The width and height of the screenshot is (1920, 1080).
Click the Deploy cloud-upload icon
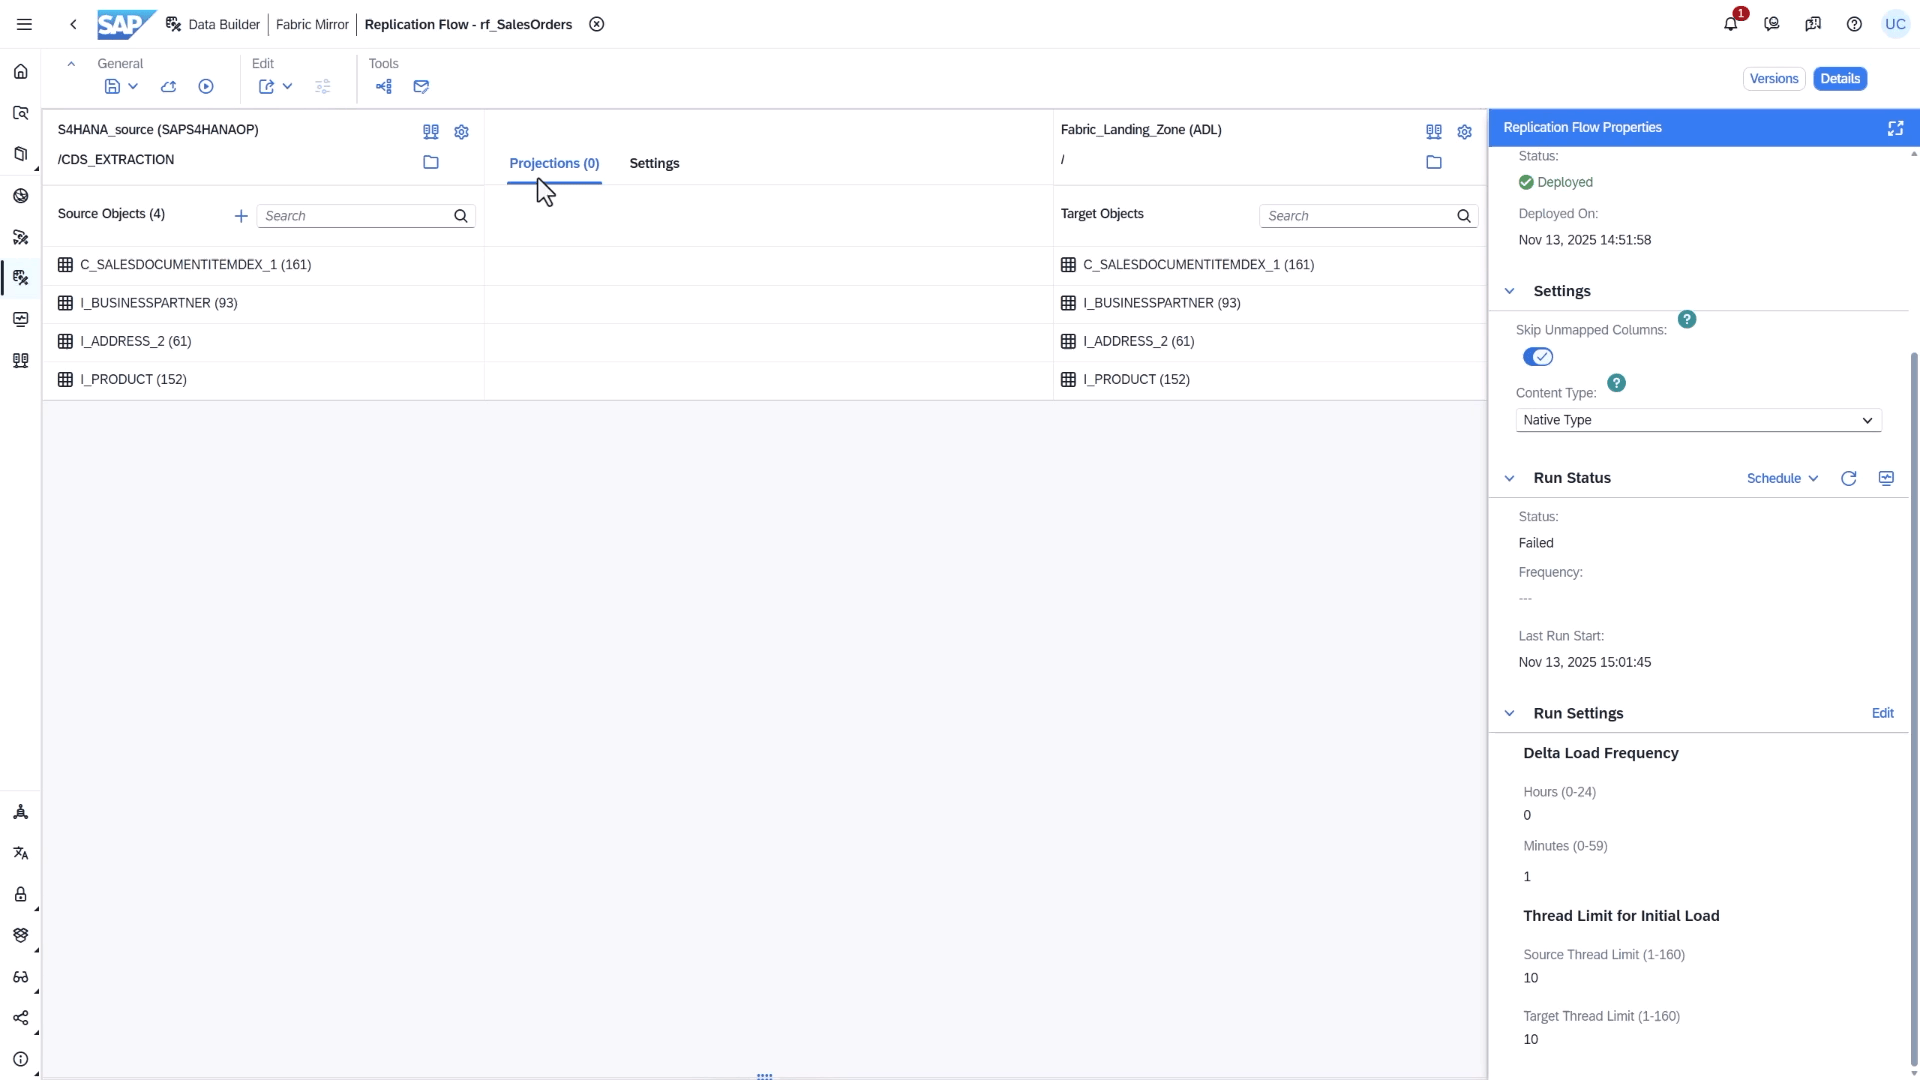click(168, 87)
